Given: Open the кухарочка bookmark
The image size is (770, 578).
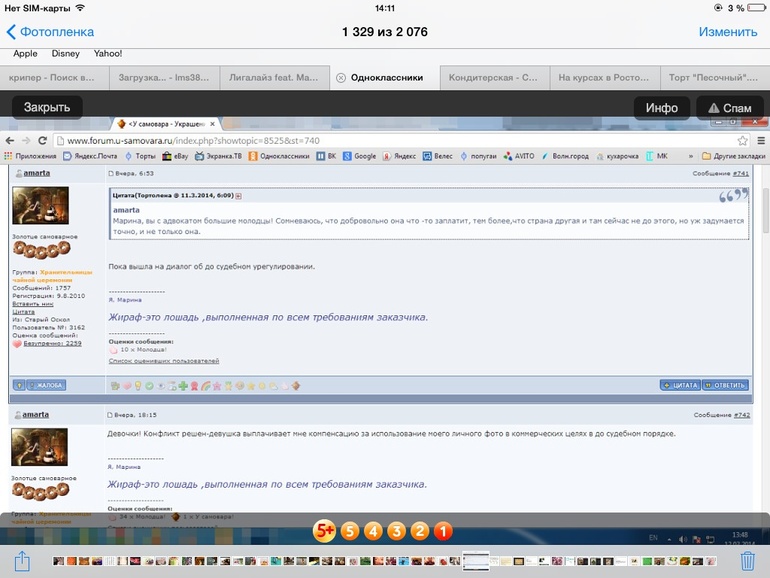Looking at the screenshot, I should click(617, 156).
